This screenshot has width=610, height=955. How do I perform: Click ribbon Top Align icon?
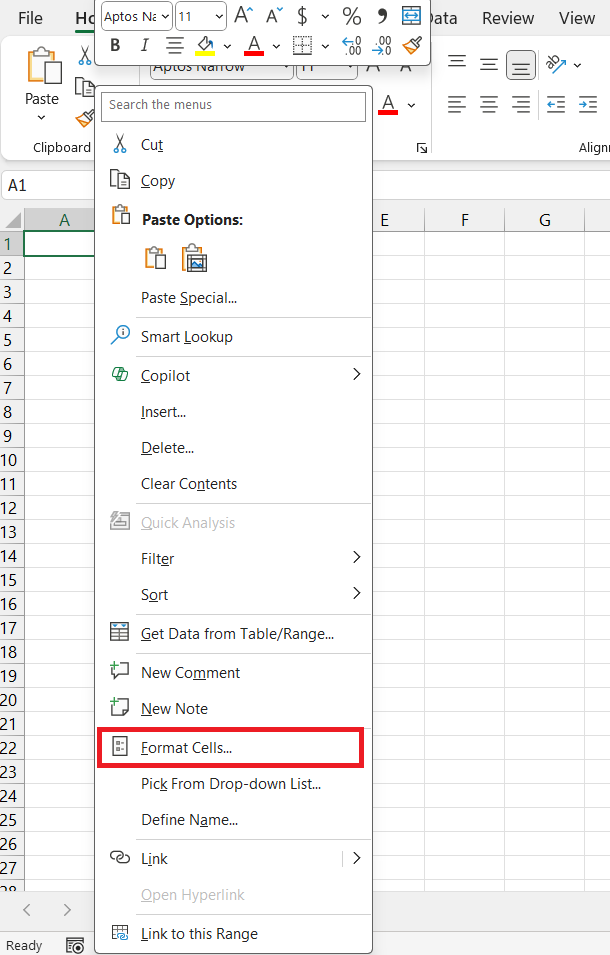[x=457, y=64]
